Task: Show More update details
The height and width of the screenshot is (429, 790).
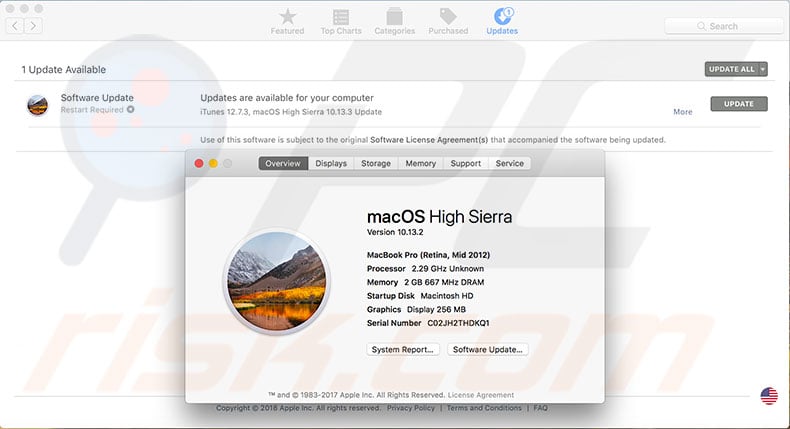Action: click(x=683, y=112)
